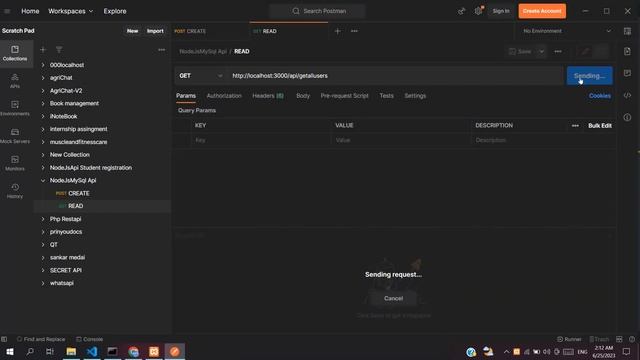Click the hamburger menu icon
This screenshot has height=360, width=640.
(x=7, y=11)
